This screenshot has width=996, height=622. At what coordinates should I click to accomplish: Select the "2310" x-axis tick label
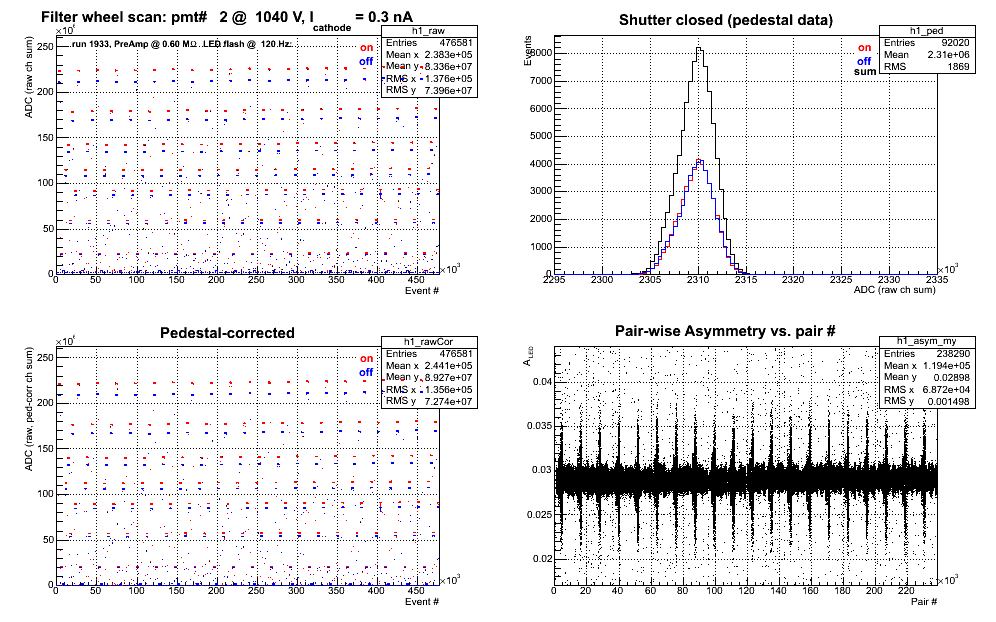coord(697,279)
